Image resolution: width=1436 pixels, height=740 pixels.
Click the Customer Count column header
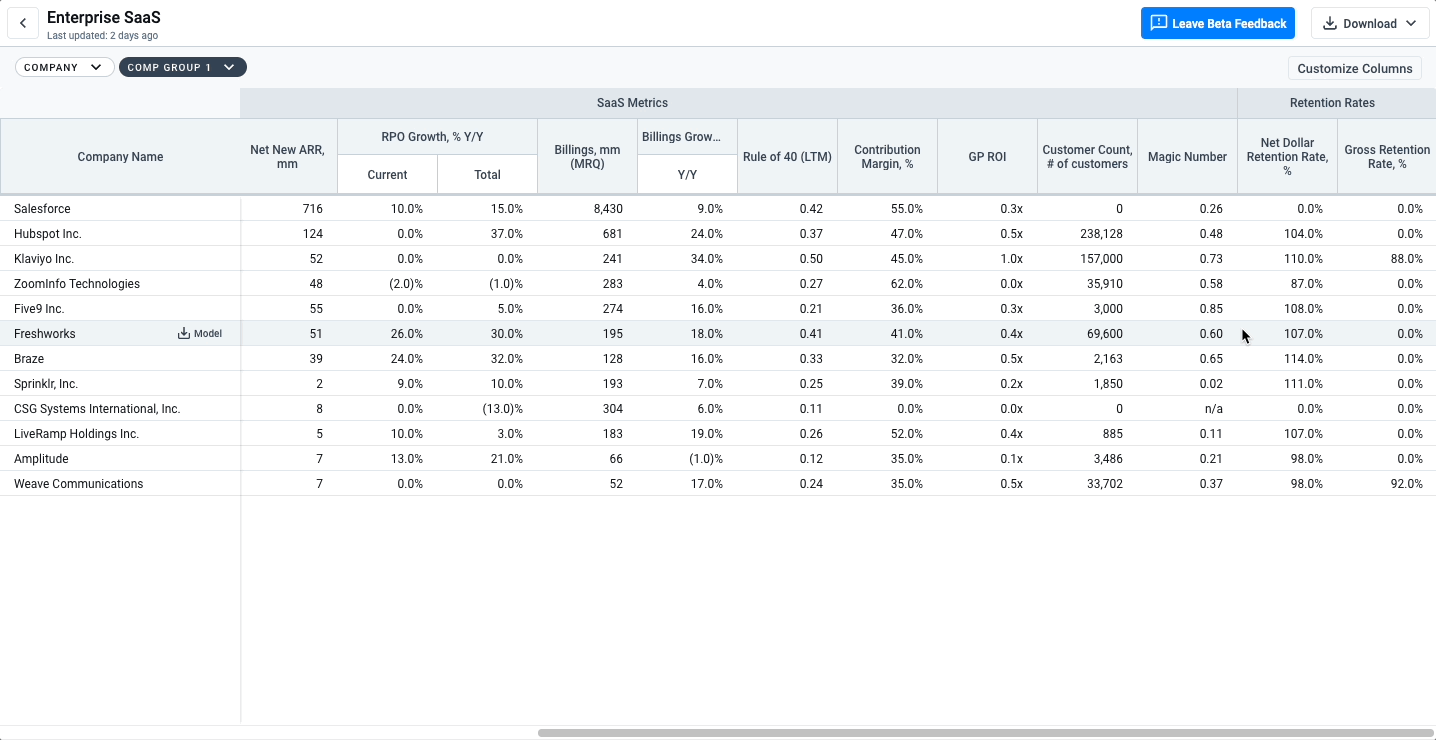tap(1087, 157)
